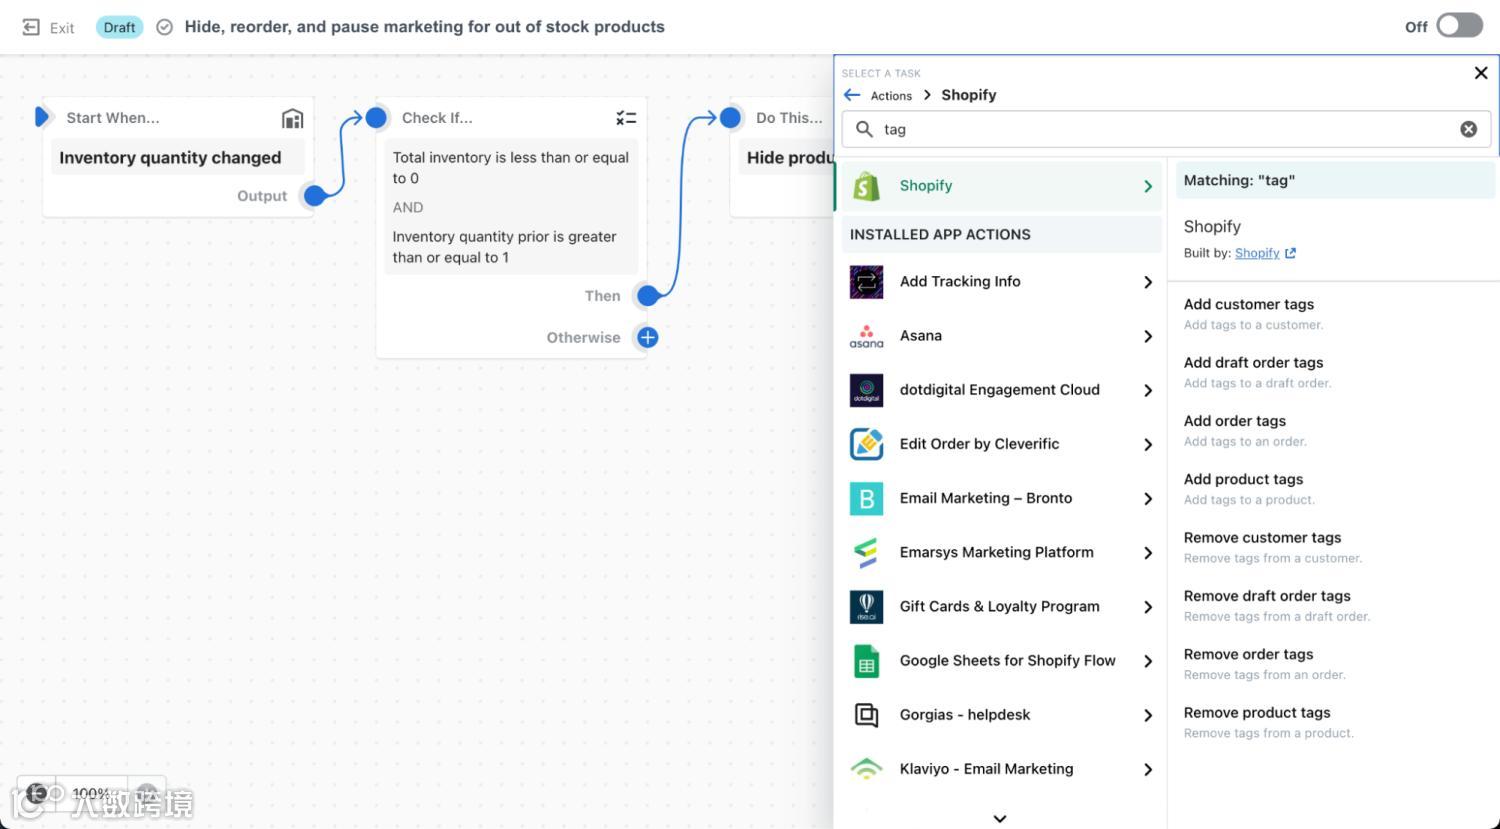1500x829 pixels.
Task: Select the Inventory quantity changed trigger
Action: 178,158
